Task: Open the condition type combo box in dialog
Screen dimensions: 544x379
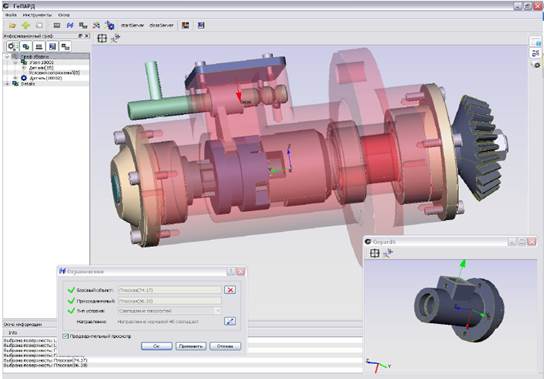Action: tap(170, 311)
